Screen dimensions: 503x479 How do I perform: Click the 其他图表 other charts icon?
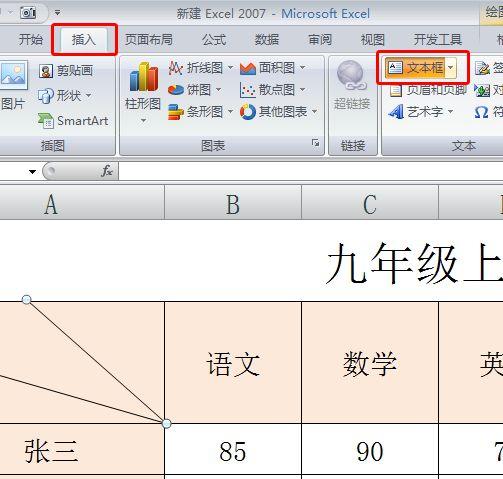coord(248,112)
